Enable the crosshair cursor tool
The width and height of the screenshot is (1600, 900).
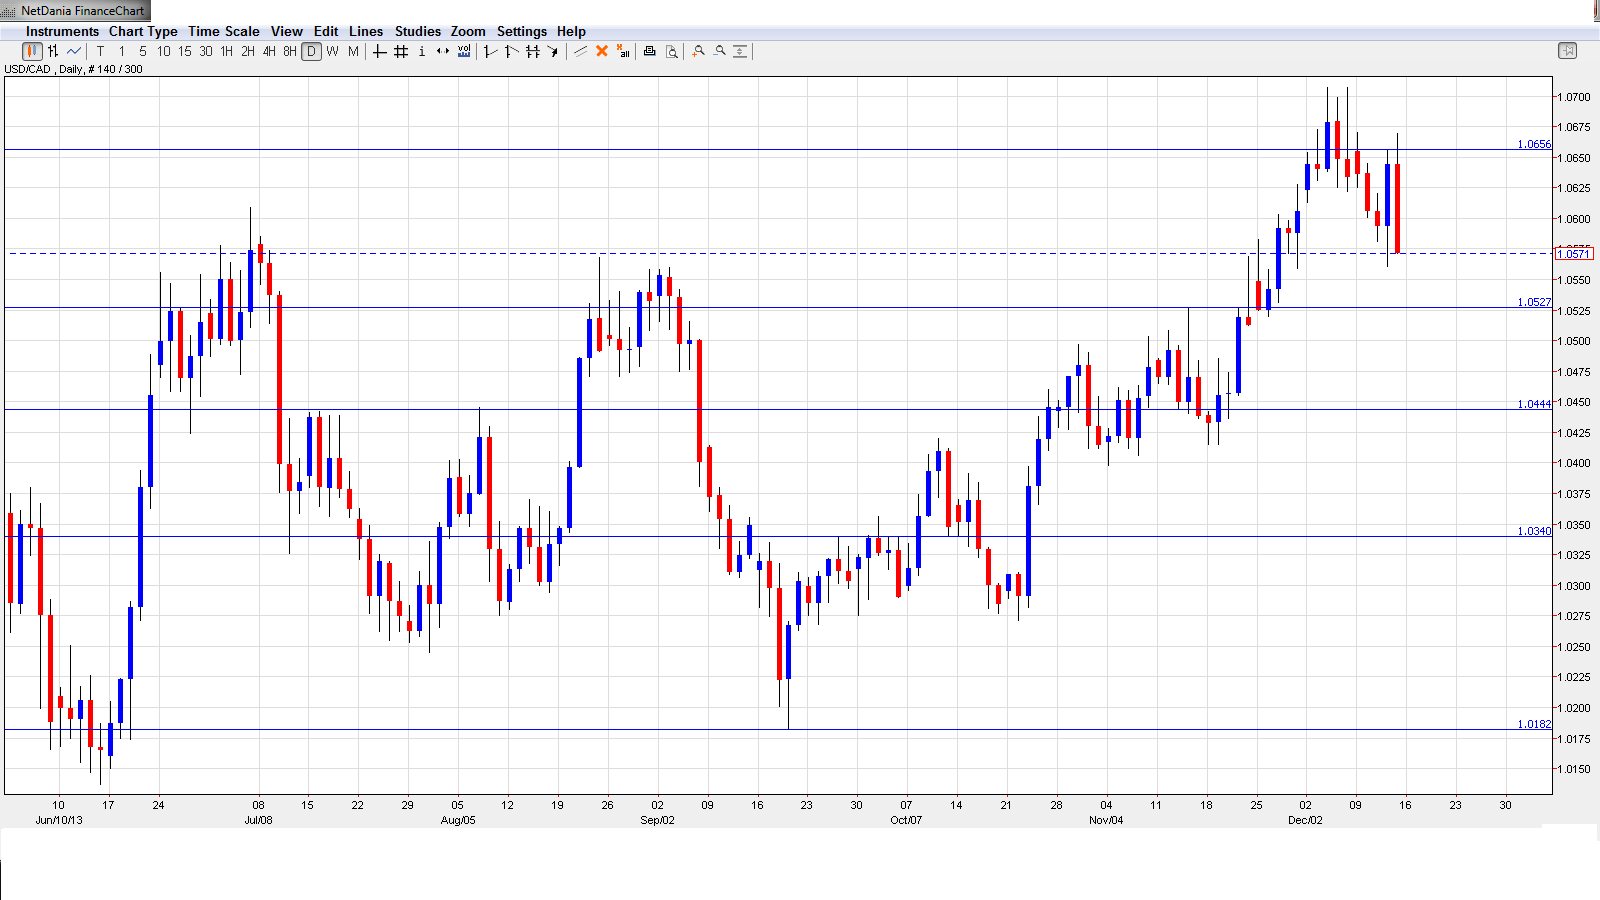[380, 51]
